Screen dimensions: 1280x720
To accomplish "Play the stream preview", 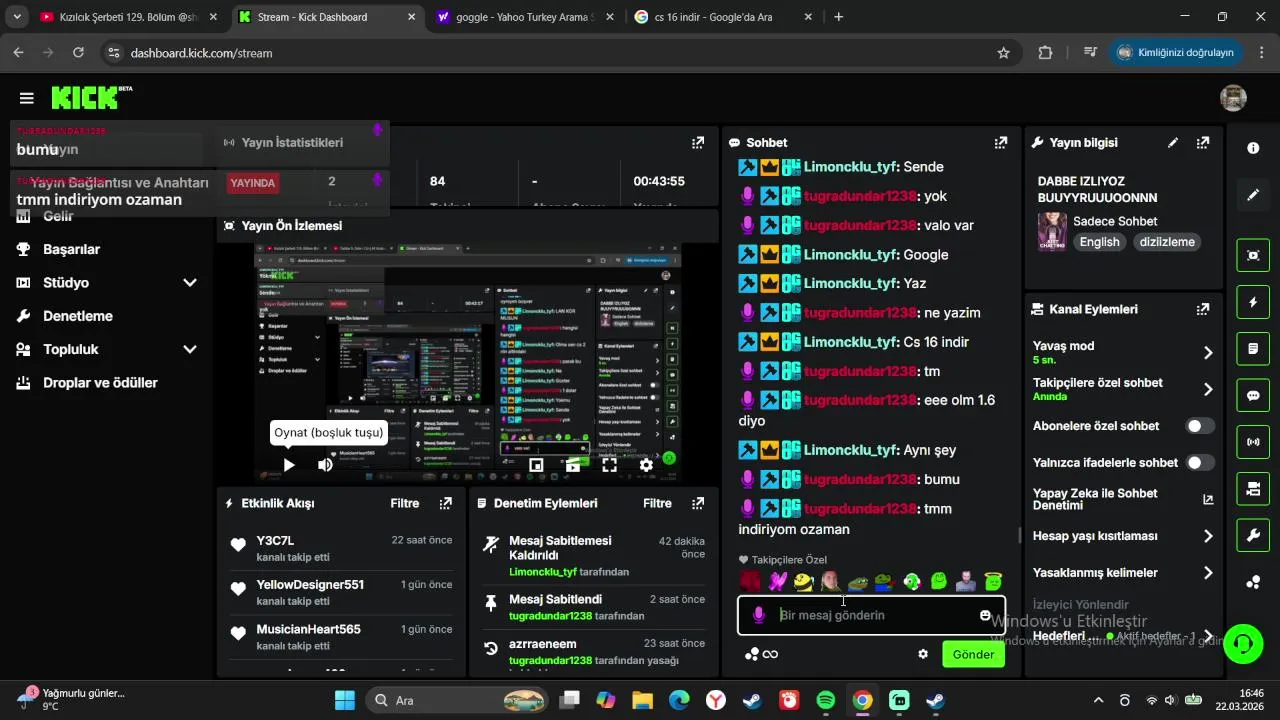I will click(288, 465).
